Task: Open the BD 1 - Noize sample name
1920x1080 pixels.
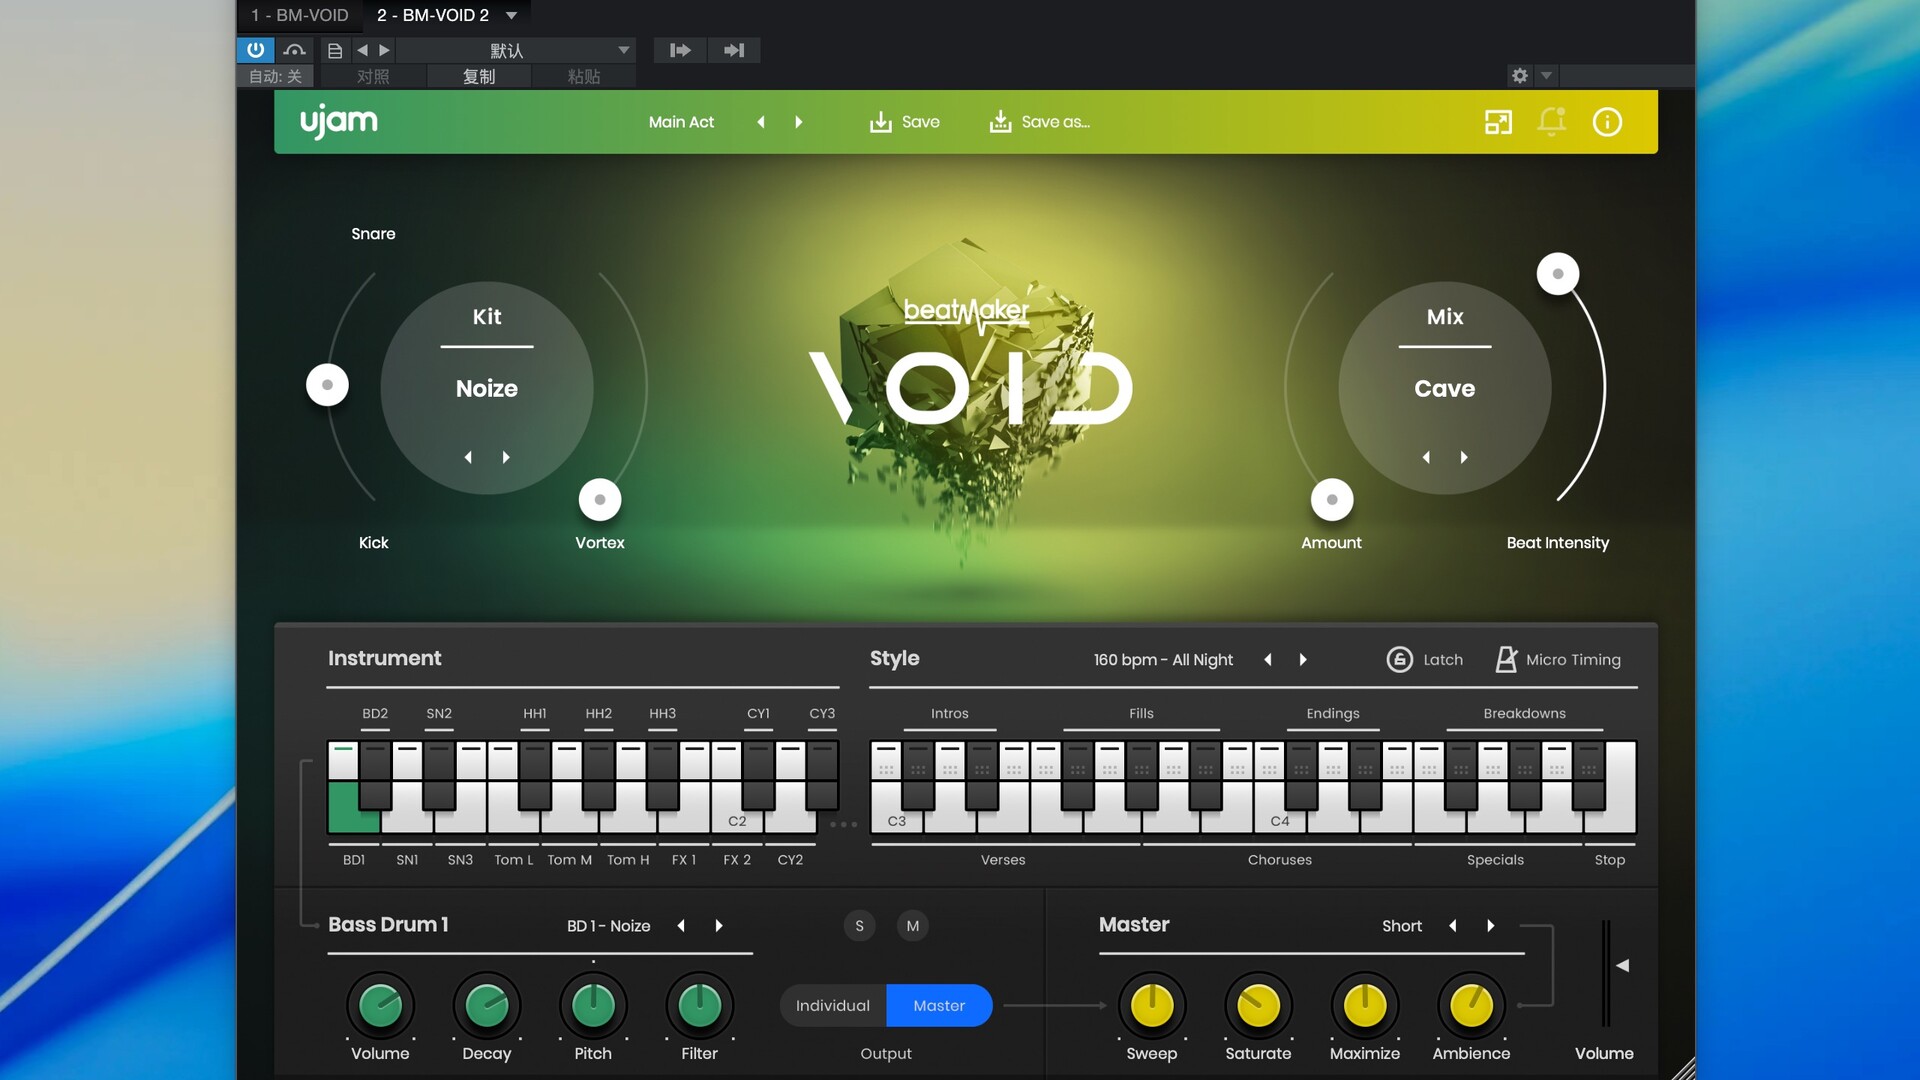Action: pyautogui.click(x=608, y=926)
